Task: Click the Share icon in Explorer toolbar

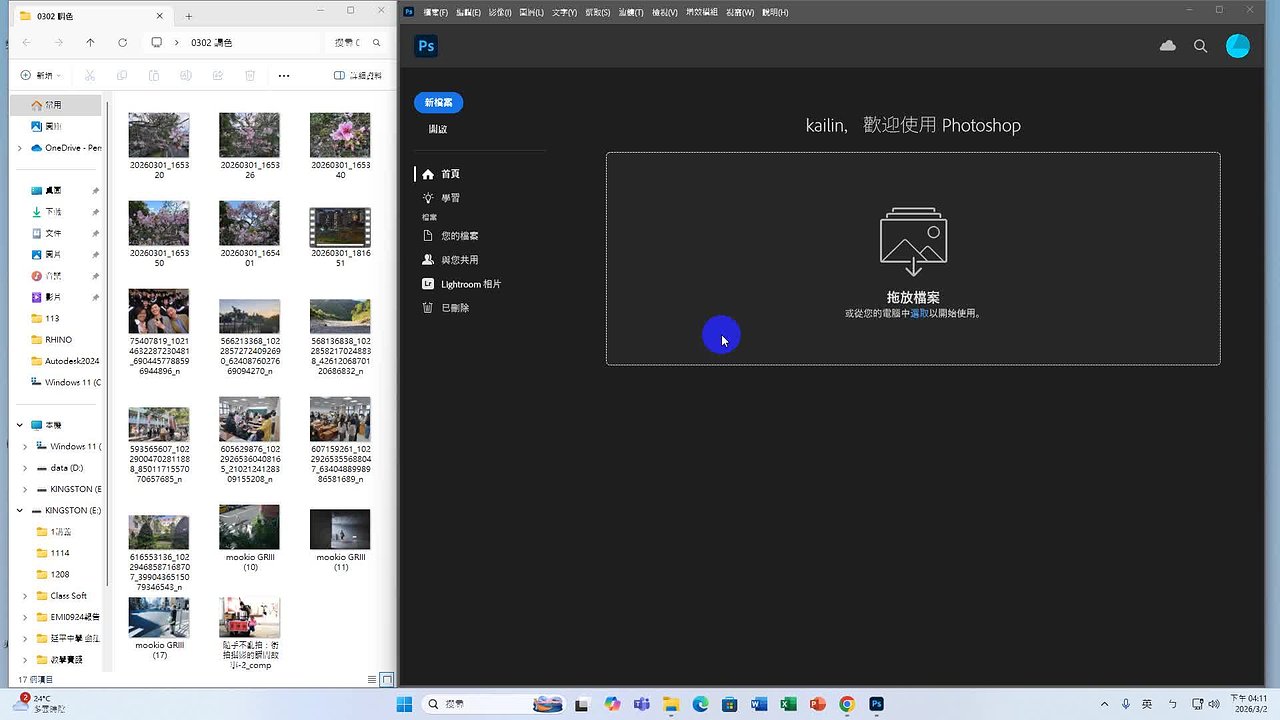Action: click(x=217, y=75)
